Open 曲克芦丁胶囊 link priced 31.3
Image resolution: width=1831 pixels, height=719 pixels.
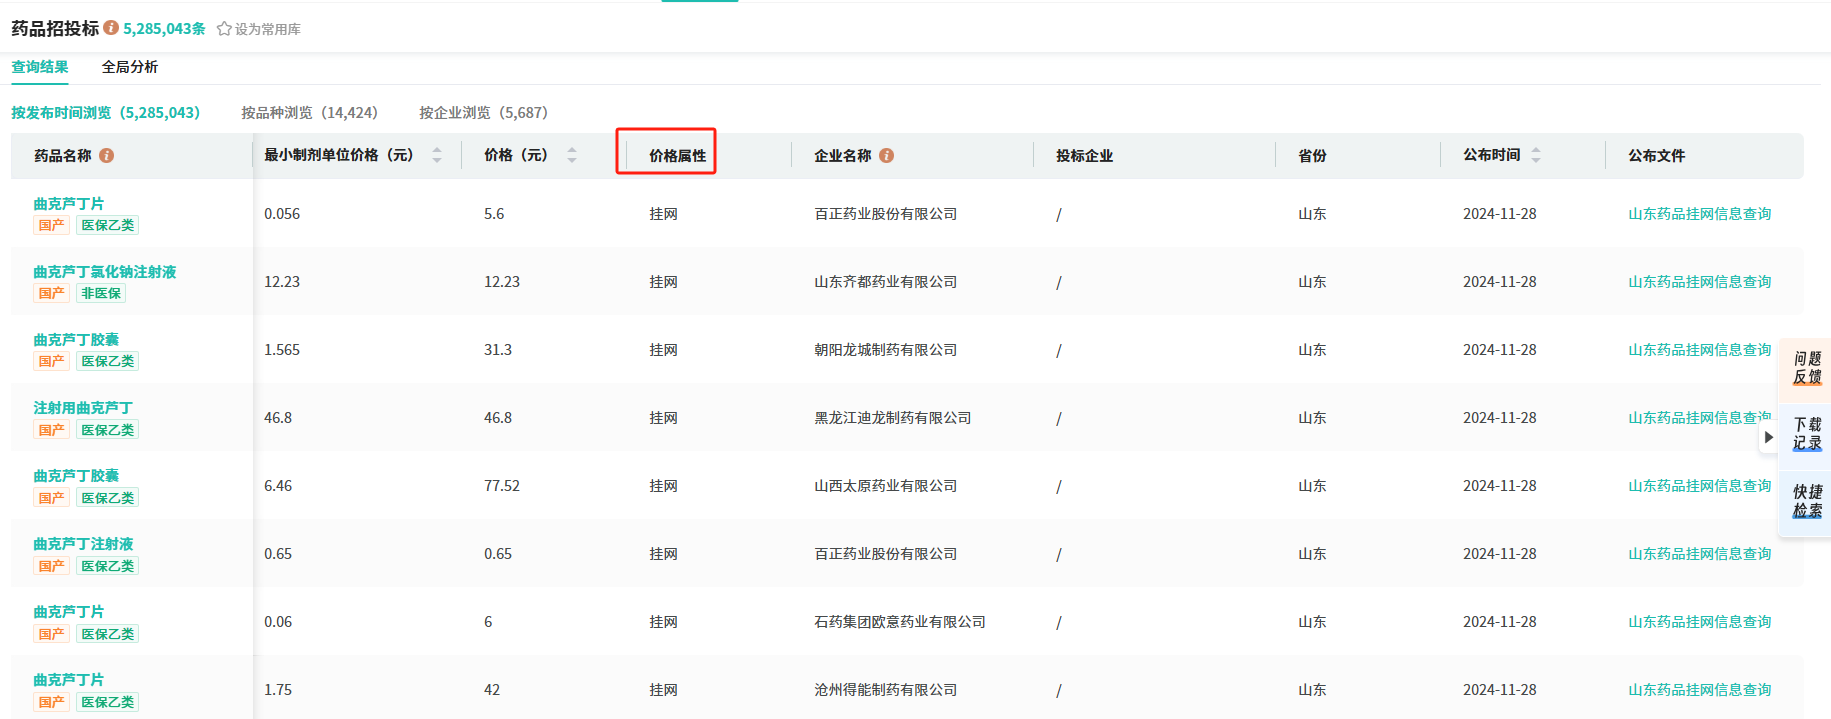(x=76, y=340)
